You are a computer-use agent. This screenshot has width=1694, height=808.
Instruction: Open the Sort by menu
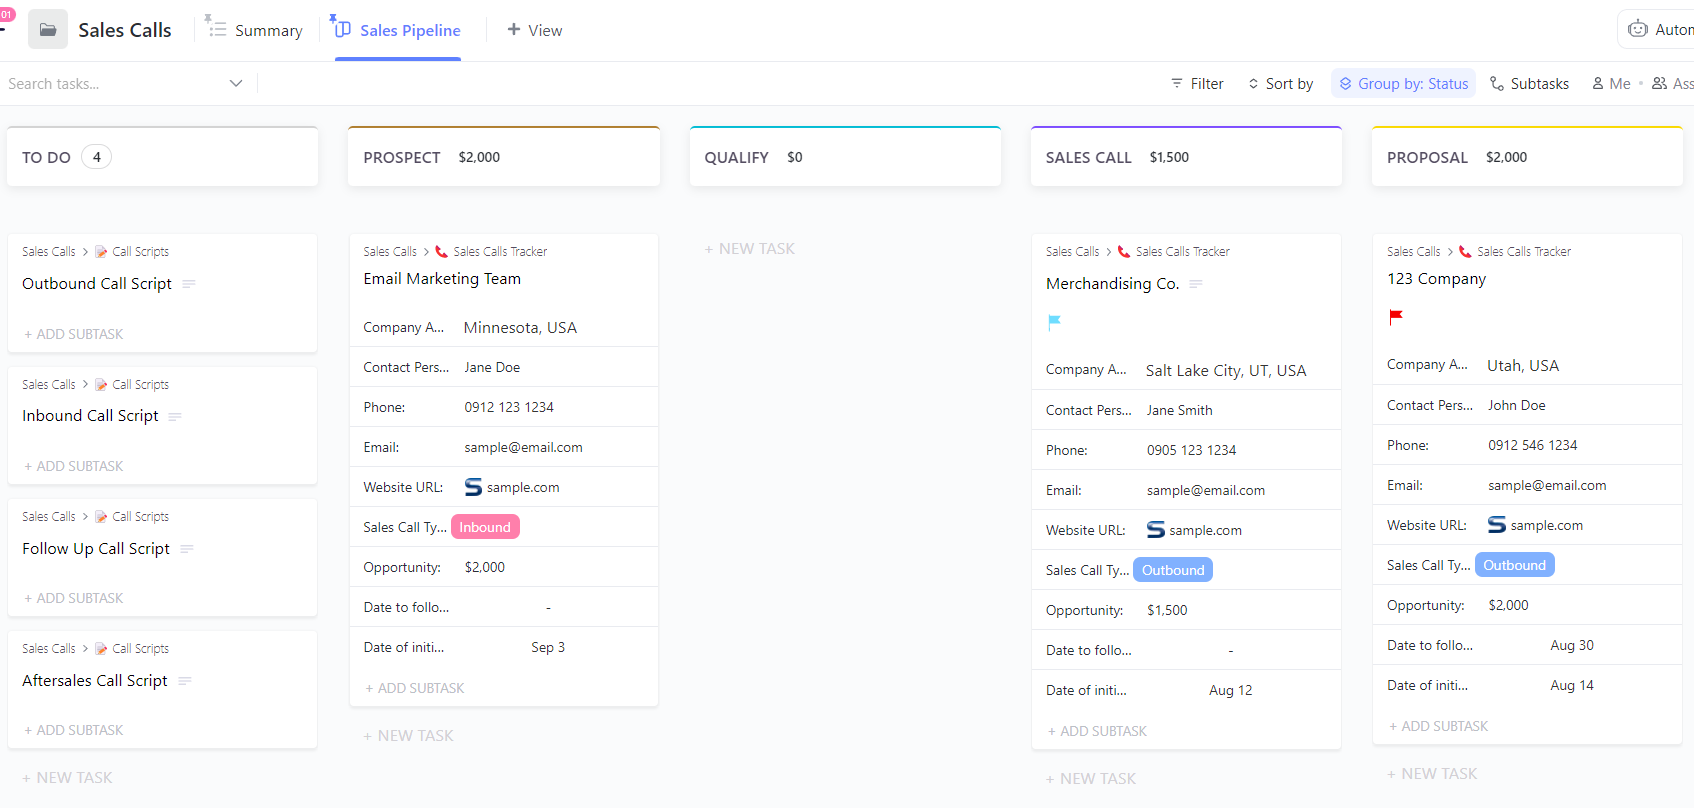click(x=1281, y=84)
